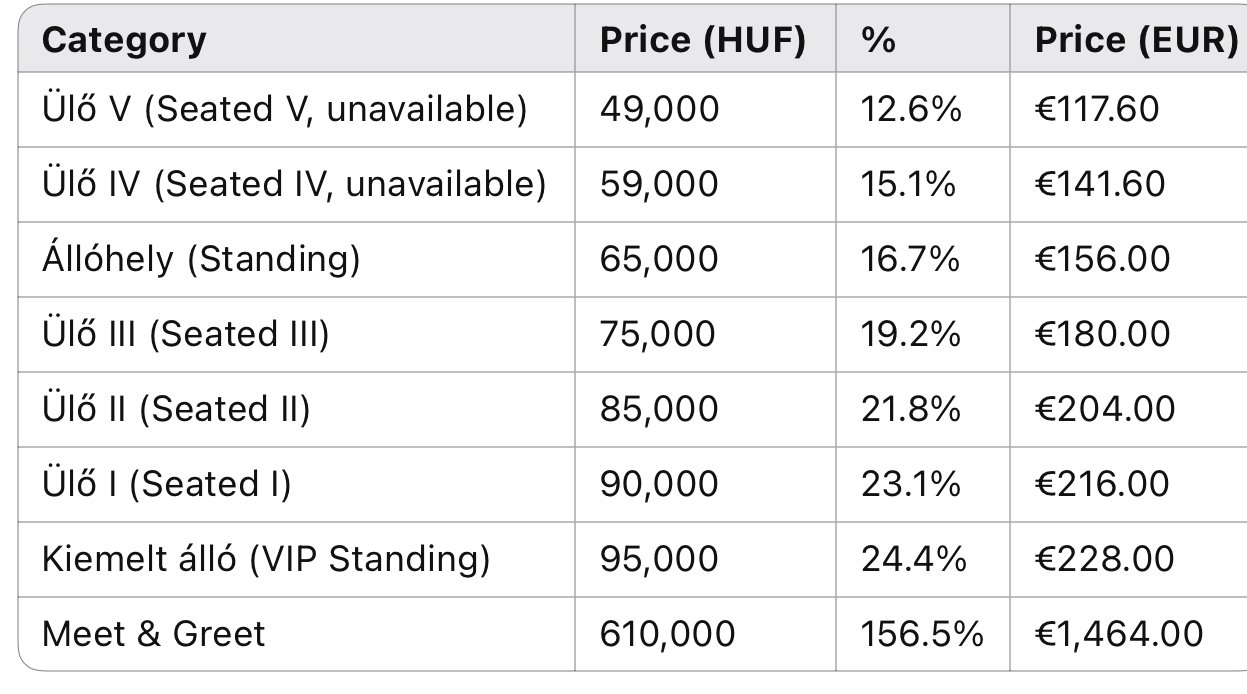Viewport: 1247px width, 694px height.
Task: Click the €141.60 price cell
Action: [x=1100, y=184]
